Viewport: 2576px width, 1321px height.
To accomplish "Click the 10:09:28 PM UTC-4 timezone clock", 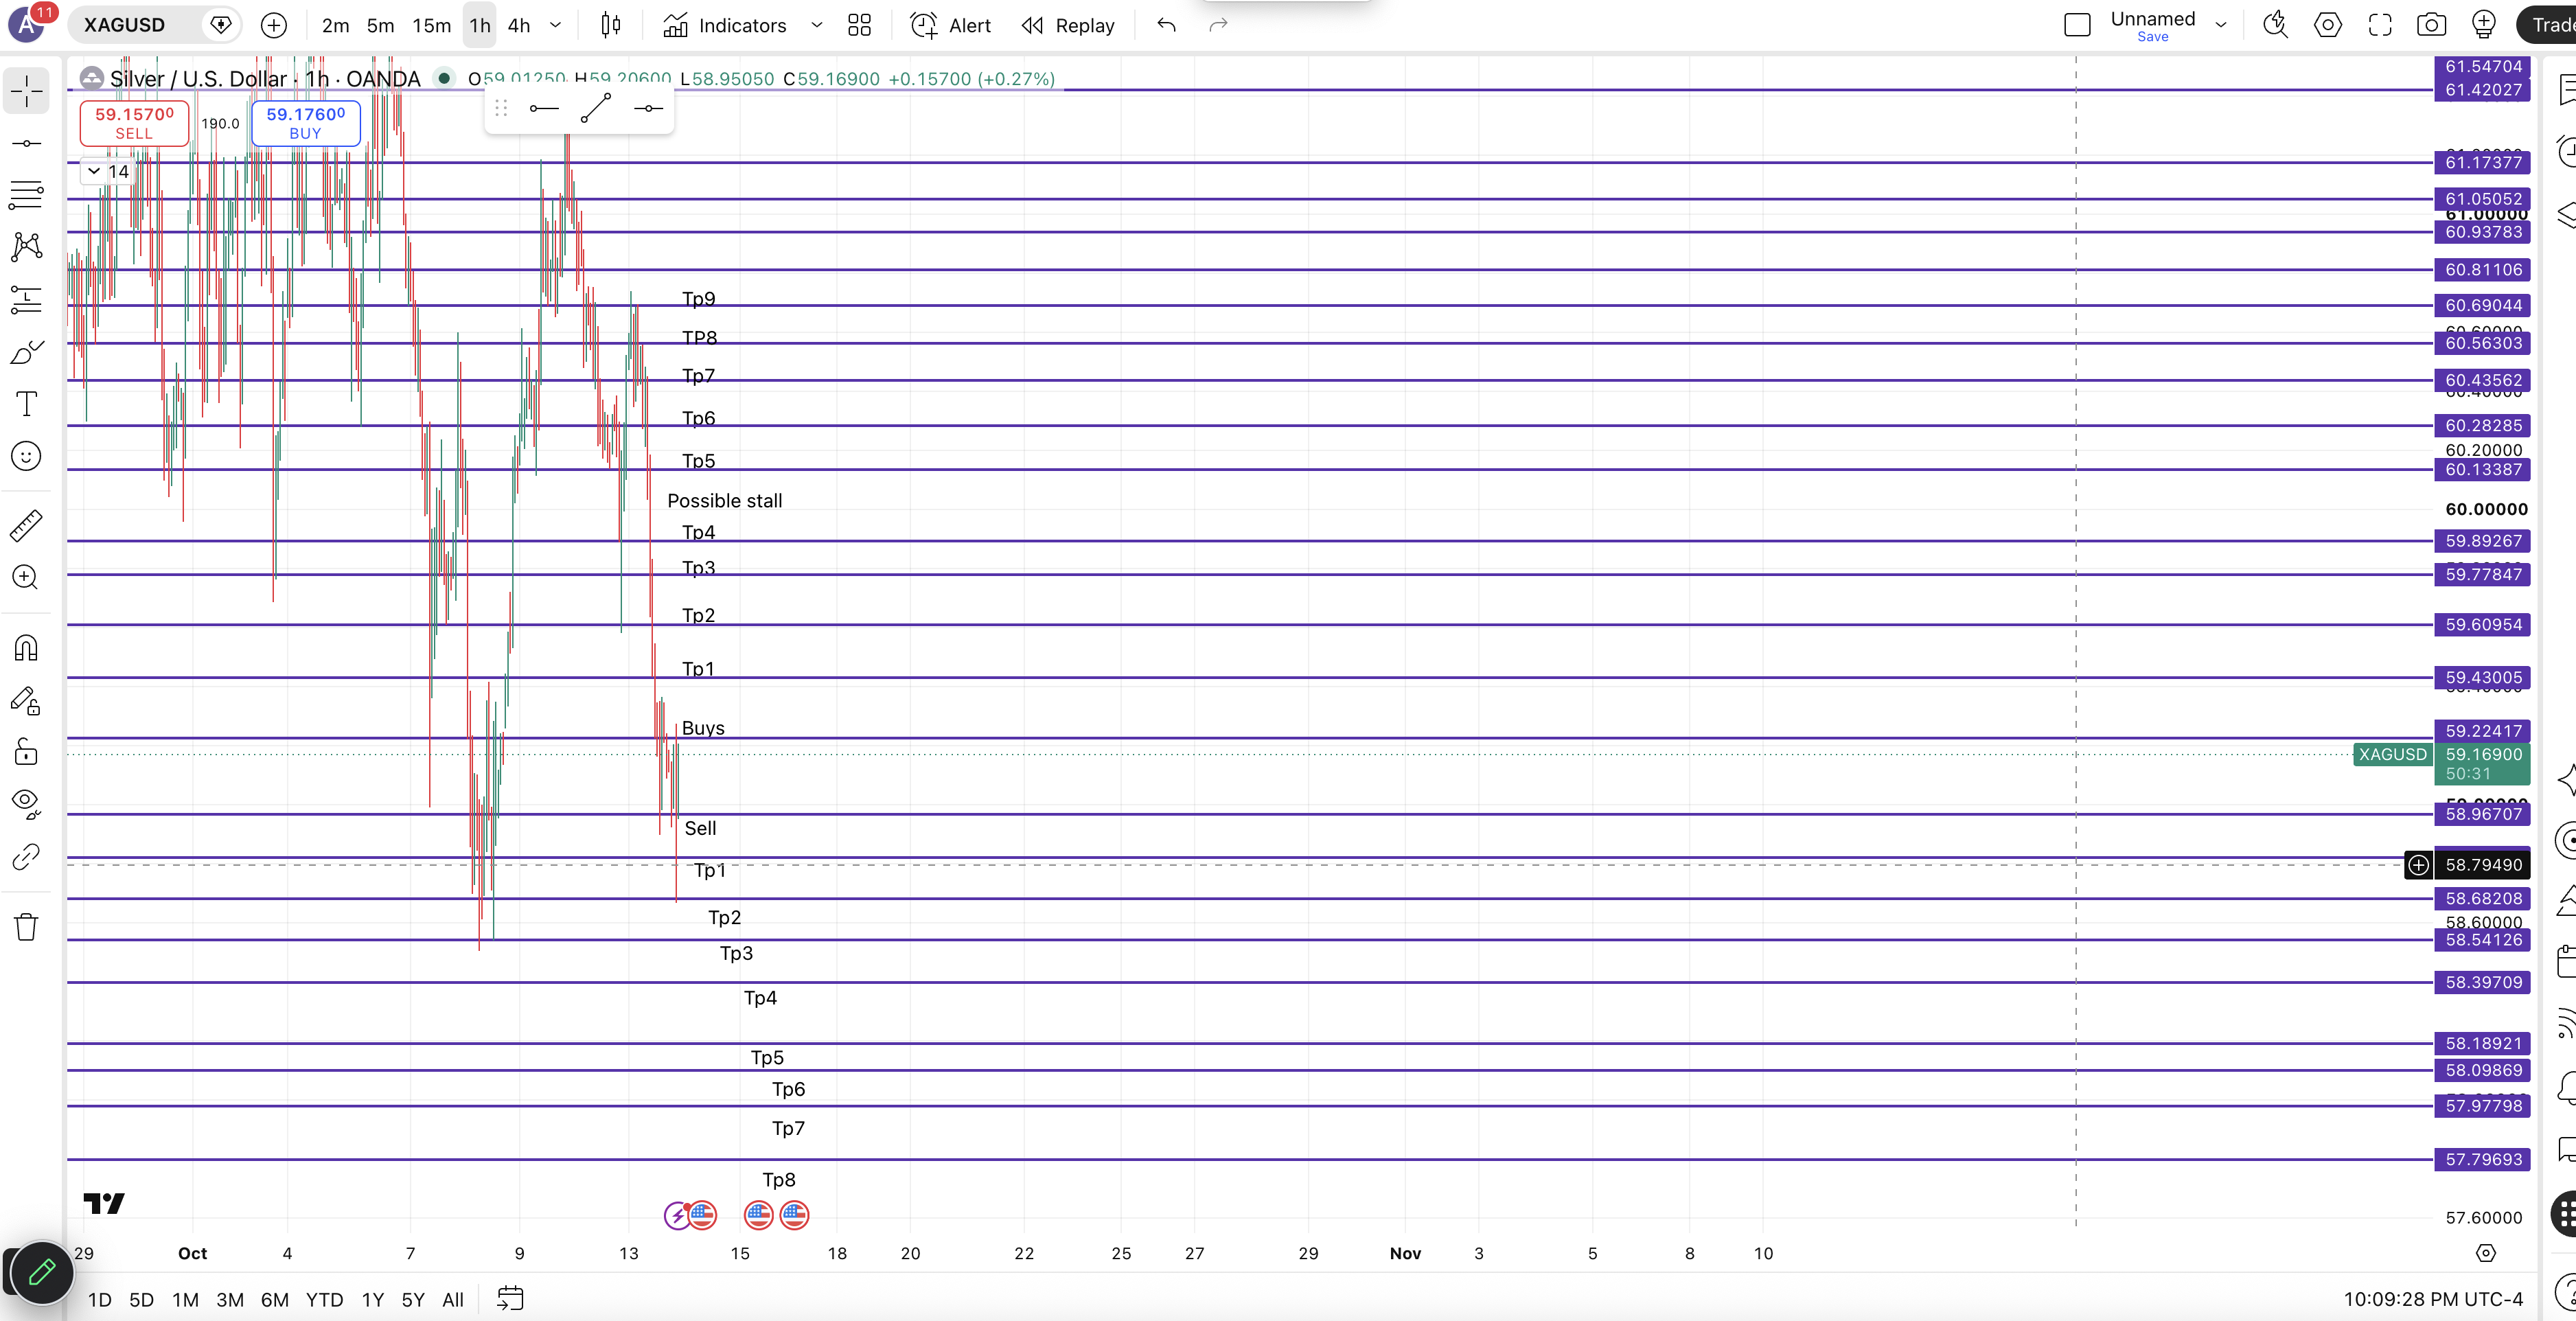I will tap(2433, 1299).
